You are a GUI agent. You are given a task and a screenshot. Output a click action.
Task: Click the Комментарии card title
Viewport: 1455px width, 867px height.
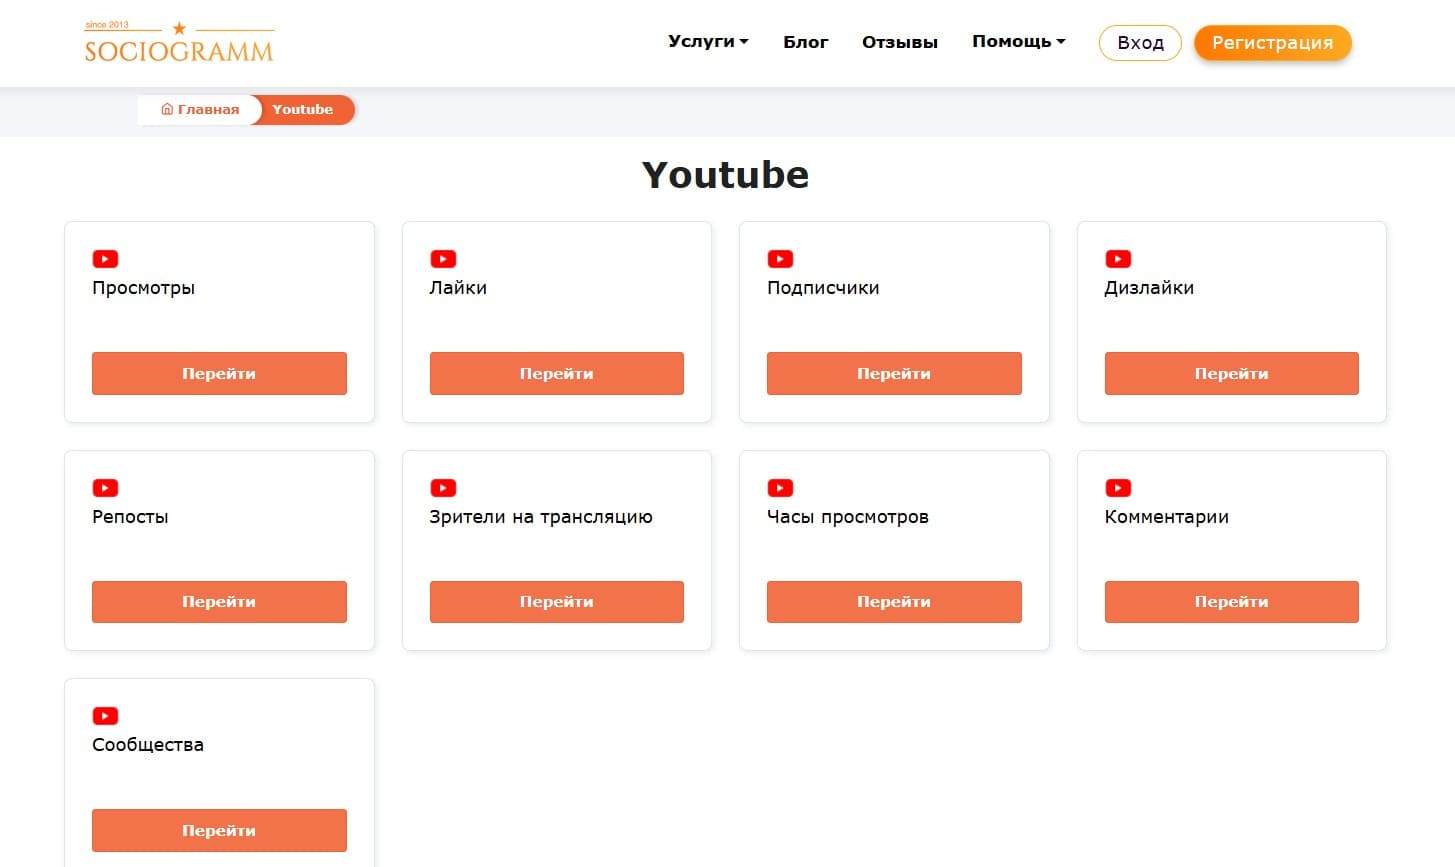tap(1167, 517)
